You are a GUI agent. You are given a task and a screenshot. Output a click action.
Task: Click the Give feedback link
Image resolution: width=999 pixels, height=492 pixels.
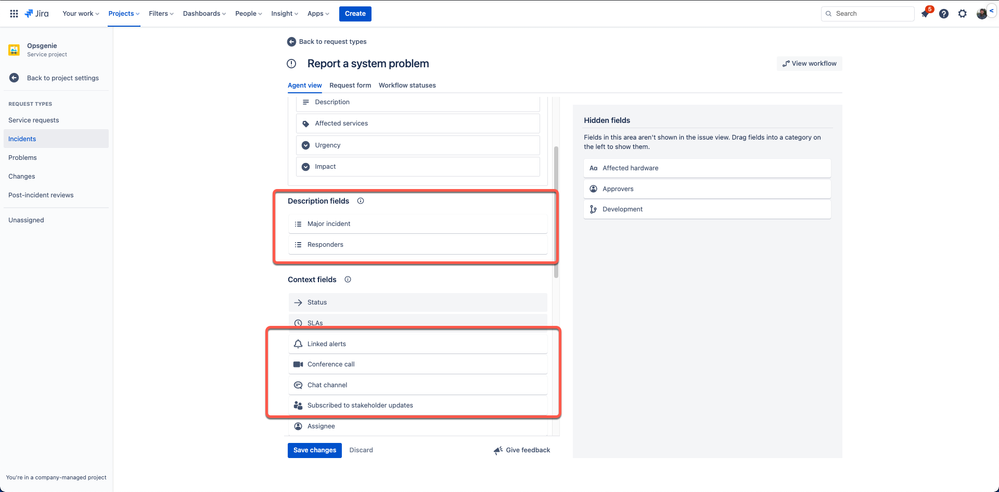[x=528, y=450]
